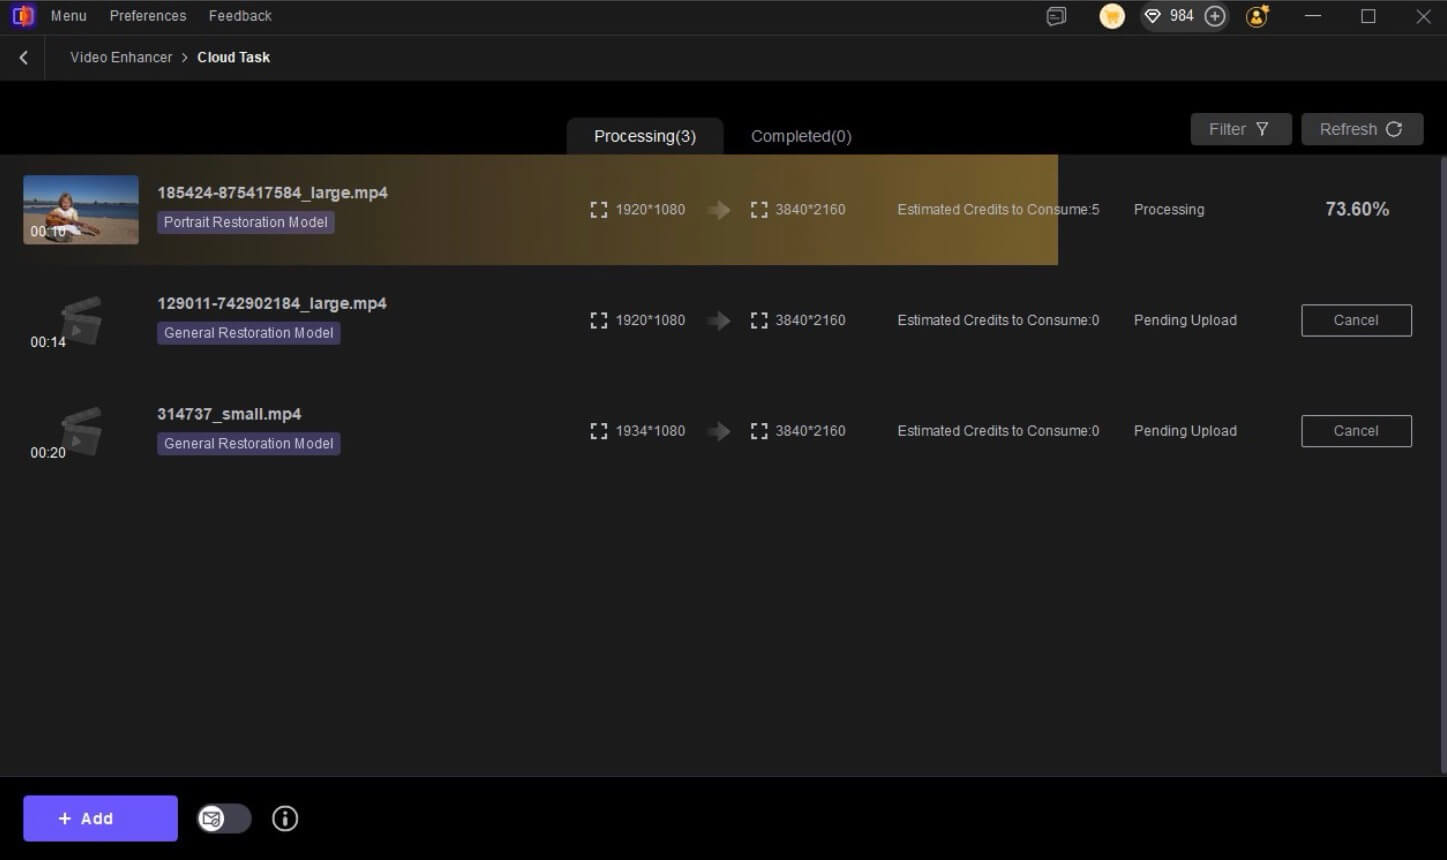Click the diamond credits icon
The height and width of the screenshot is (860, 1447).
click(1153, 16)
